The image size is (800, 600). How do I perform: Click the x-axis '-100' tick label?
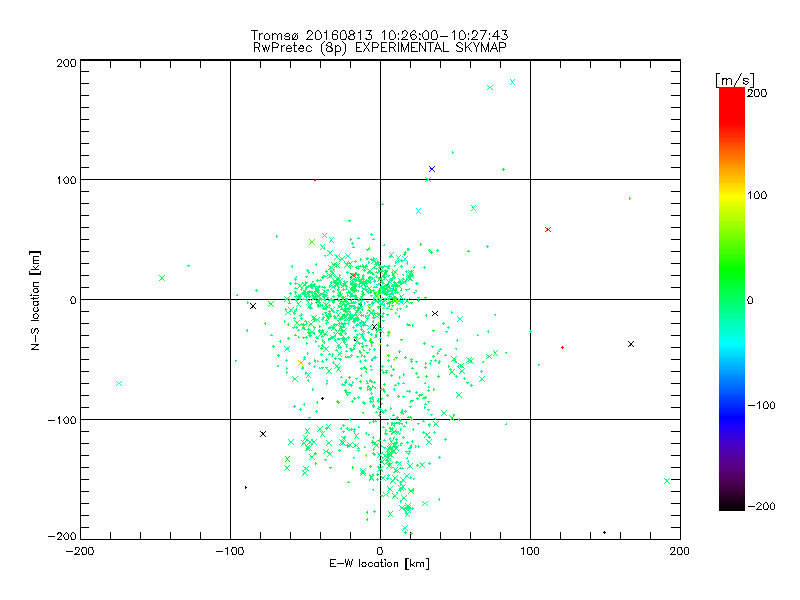coord(230,551)
